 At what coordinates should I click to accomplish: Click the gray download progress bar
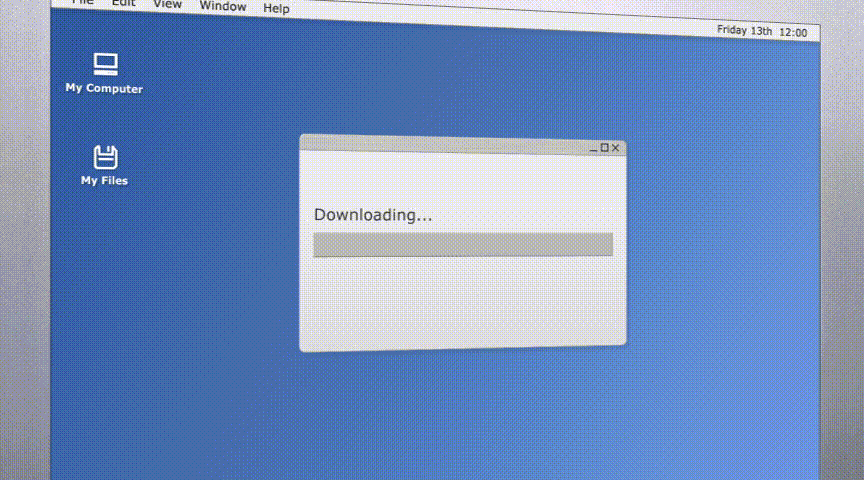coord(462,245)
